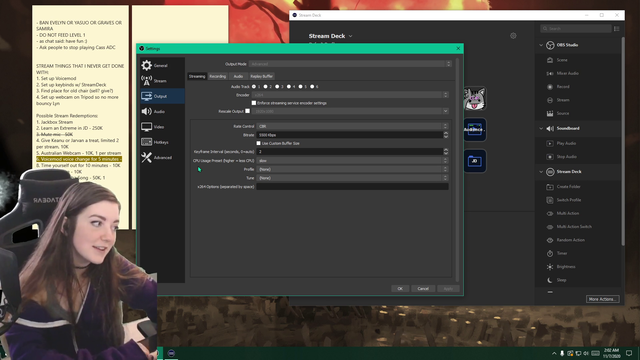The height and width of the screenshot is (360, 640).
Task: Click OK in OBS Settings
Action: tap(400, 289)
